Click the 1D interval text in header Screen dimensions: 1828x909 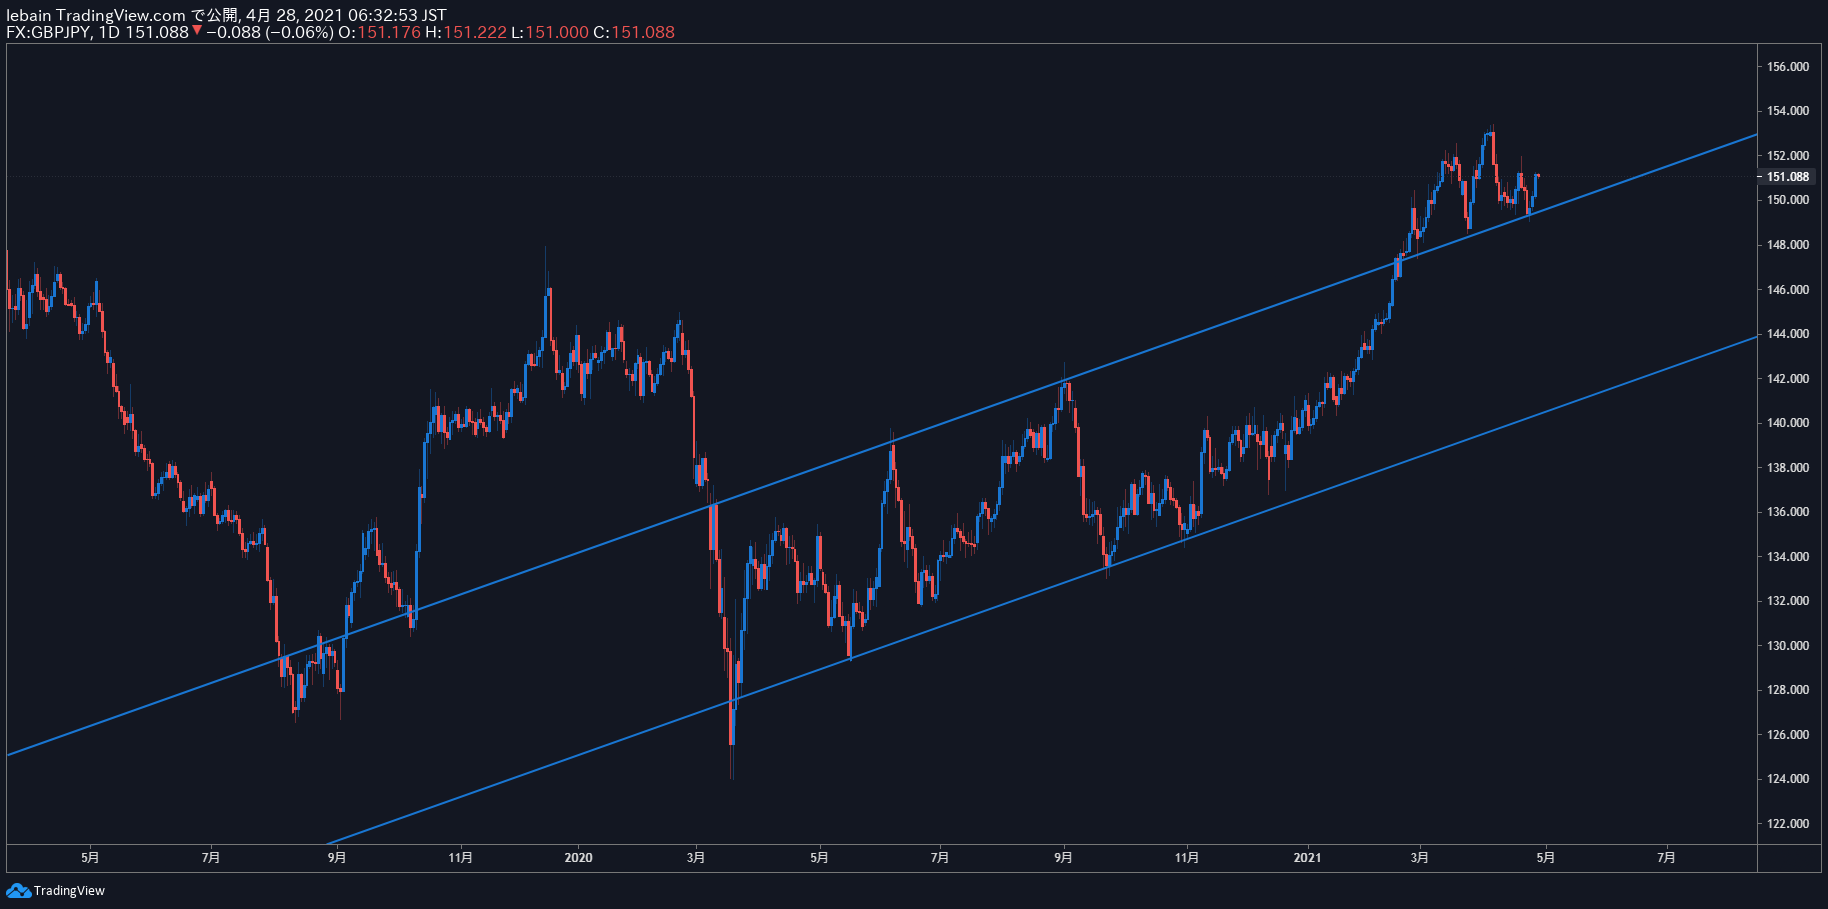(x=109, y=32)
